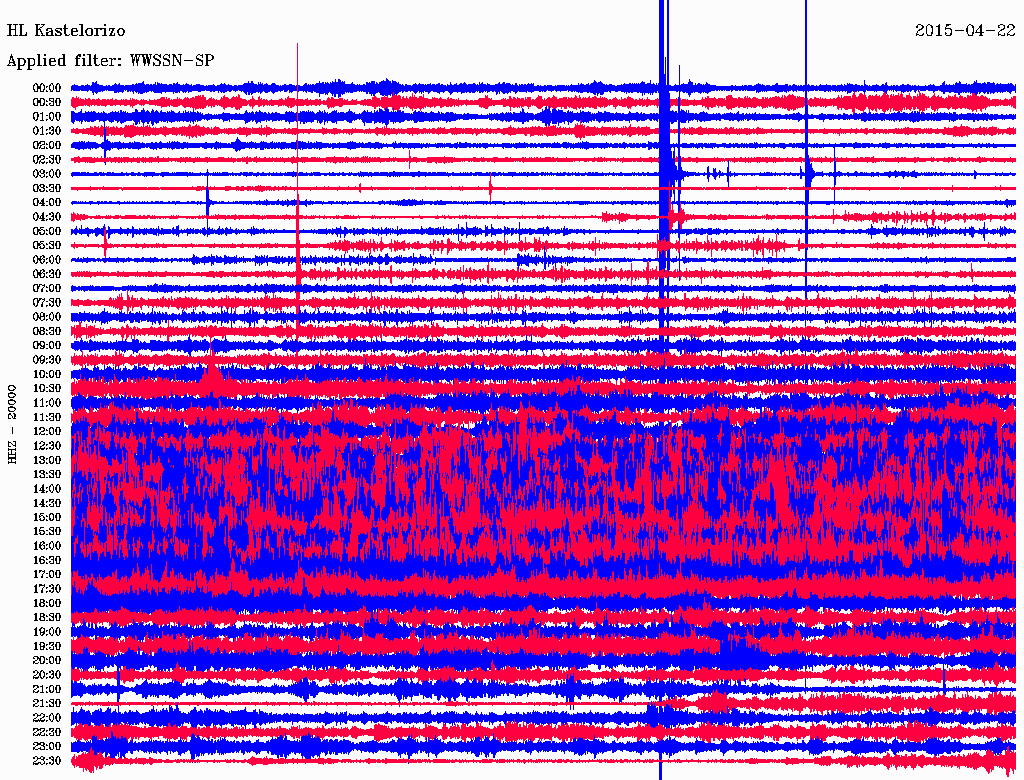
Task: Click the 01:30 time label
Action: click(x=47, y=131)
